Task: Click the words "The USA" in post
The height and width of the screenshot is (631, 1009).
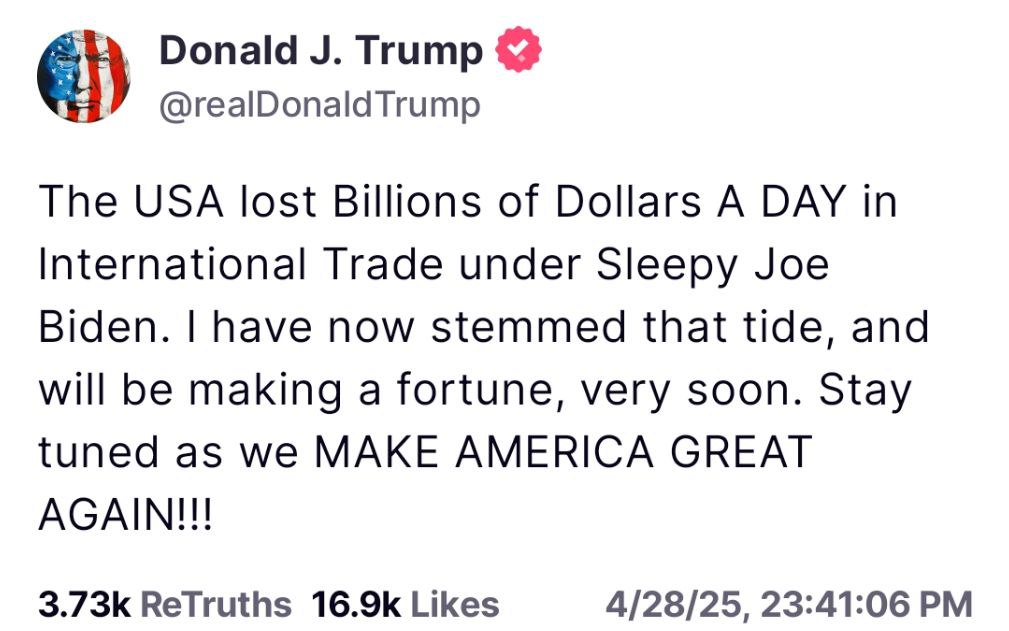Action: 131,201
